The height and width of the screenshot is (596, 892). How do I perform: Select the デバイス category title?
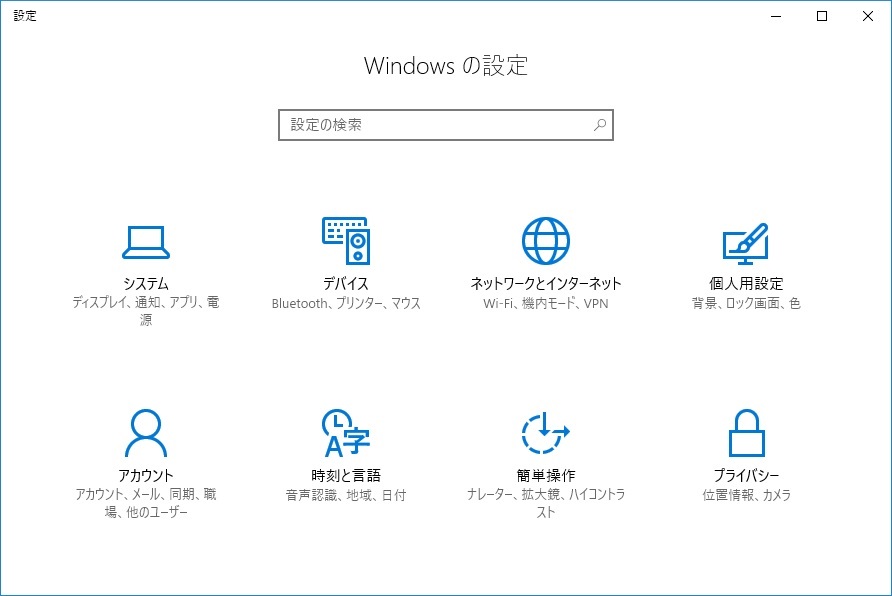[x=346, y=283]
